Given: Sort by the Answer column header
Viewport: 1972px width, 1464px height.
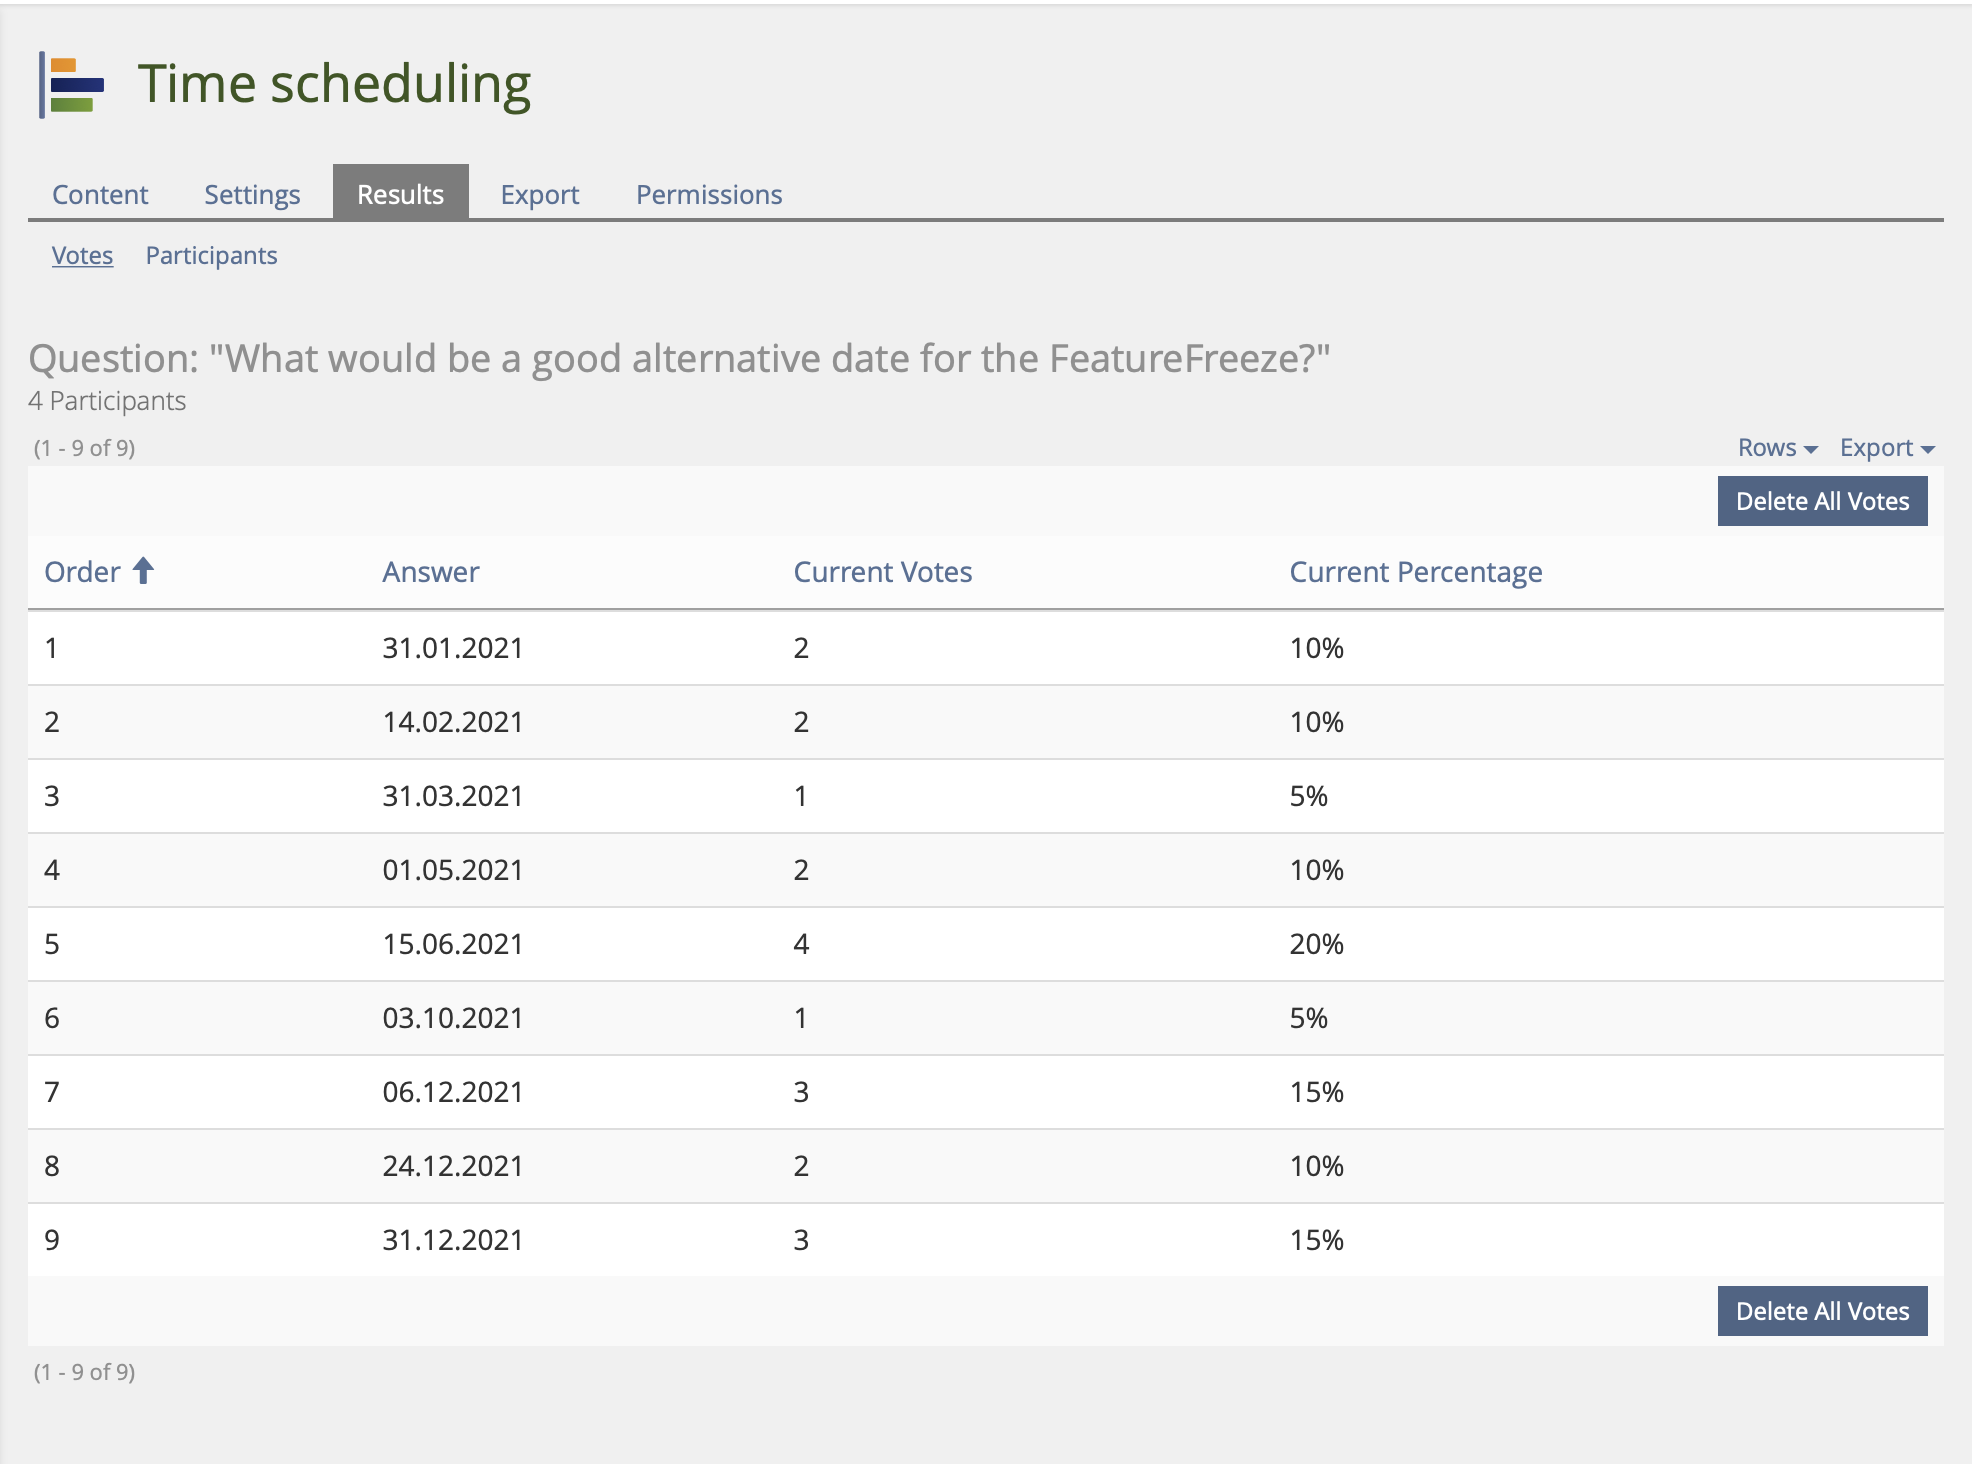Looking at the screenshot, I should tap(430, 572).
